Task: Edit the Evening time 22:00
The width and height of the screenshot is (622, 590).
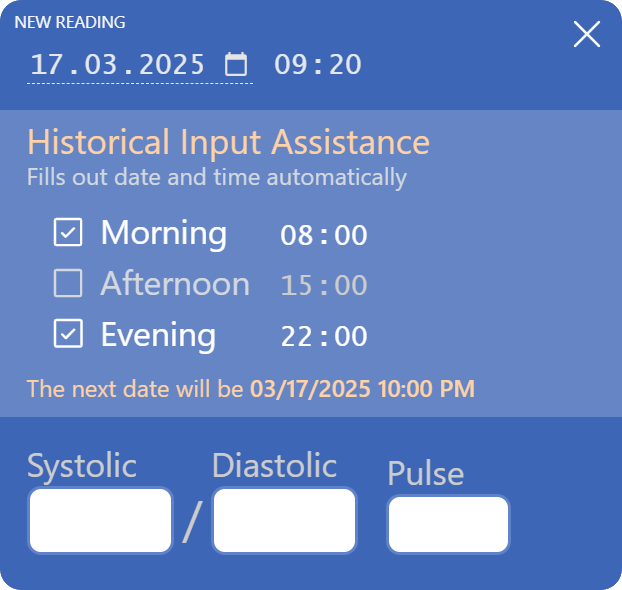Action: coord(324,337)
